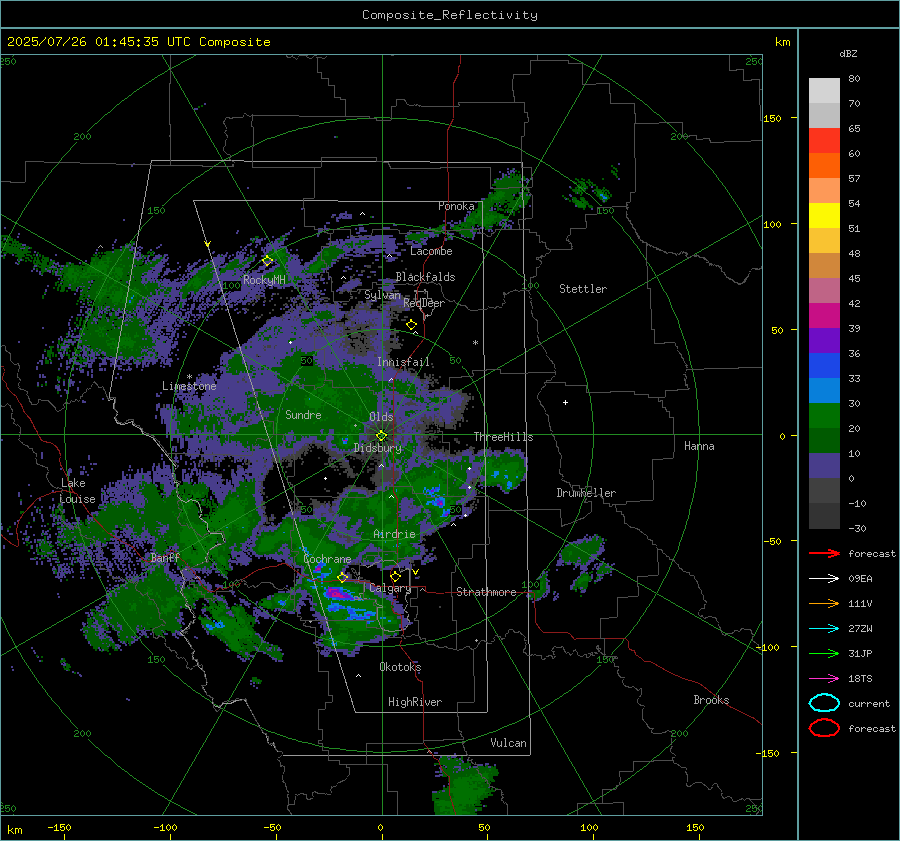Select the yellow 51-54 dBZ swatch
The height and width of the screenshot is (841, 900).
coord(824,215)
